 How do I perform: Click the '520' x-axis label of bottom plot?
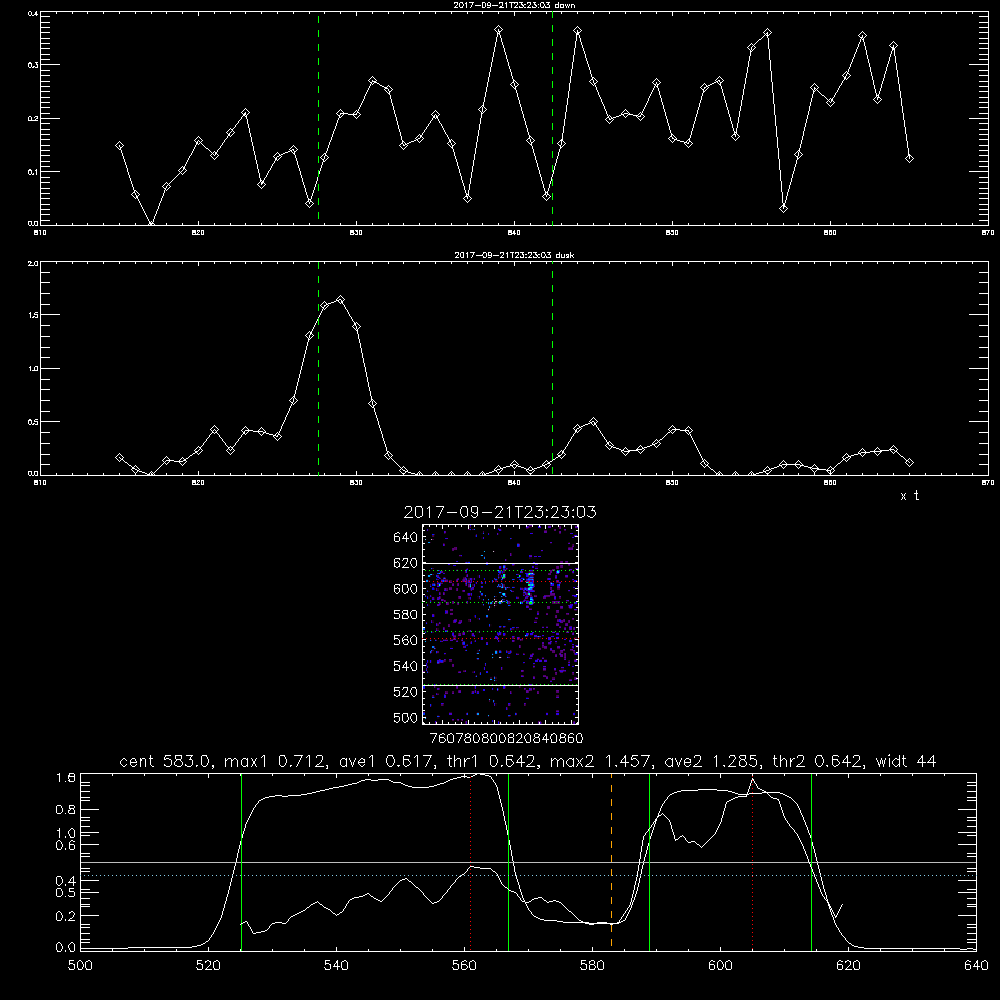click(208, 966)
